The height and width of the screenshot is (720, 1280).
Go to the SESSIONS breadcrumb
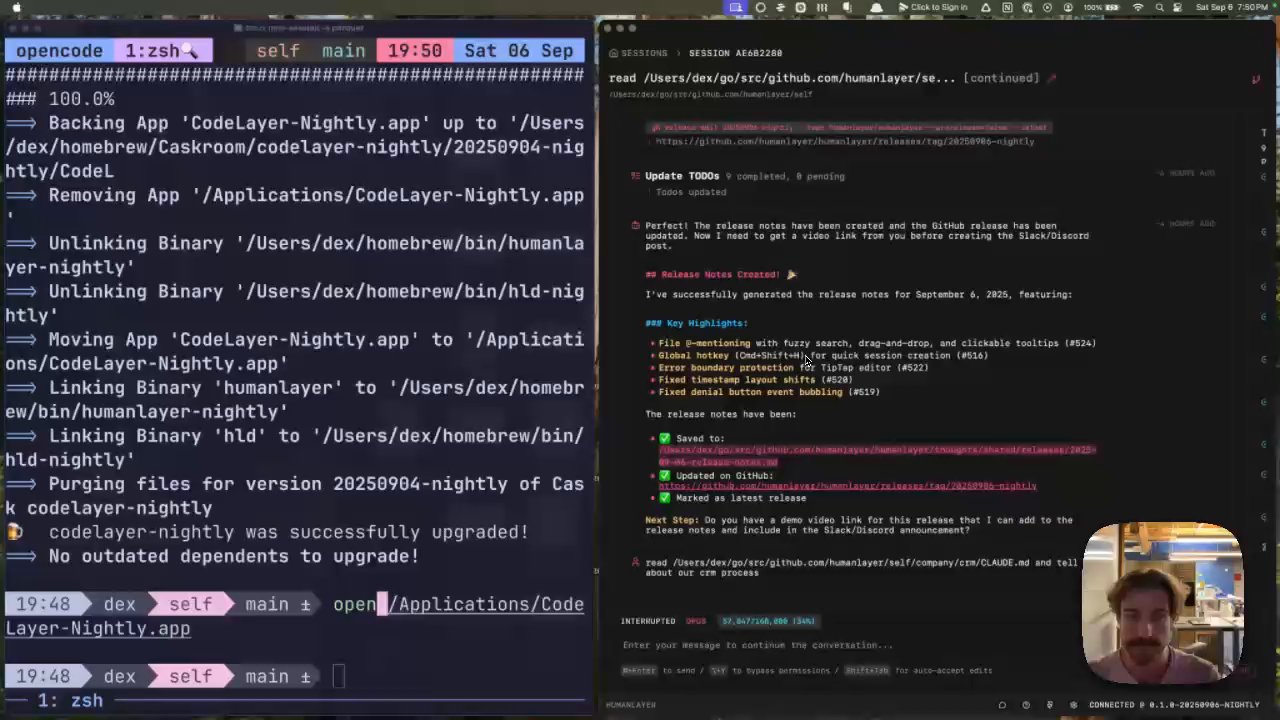pos(644,53)
